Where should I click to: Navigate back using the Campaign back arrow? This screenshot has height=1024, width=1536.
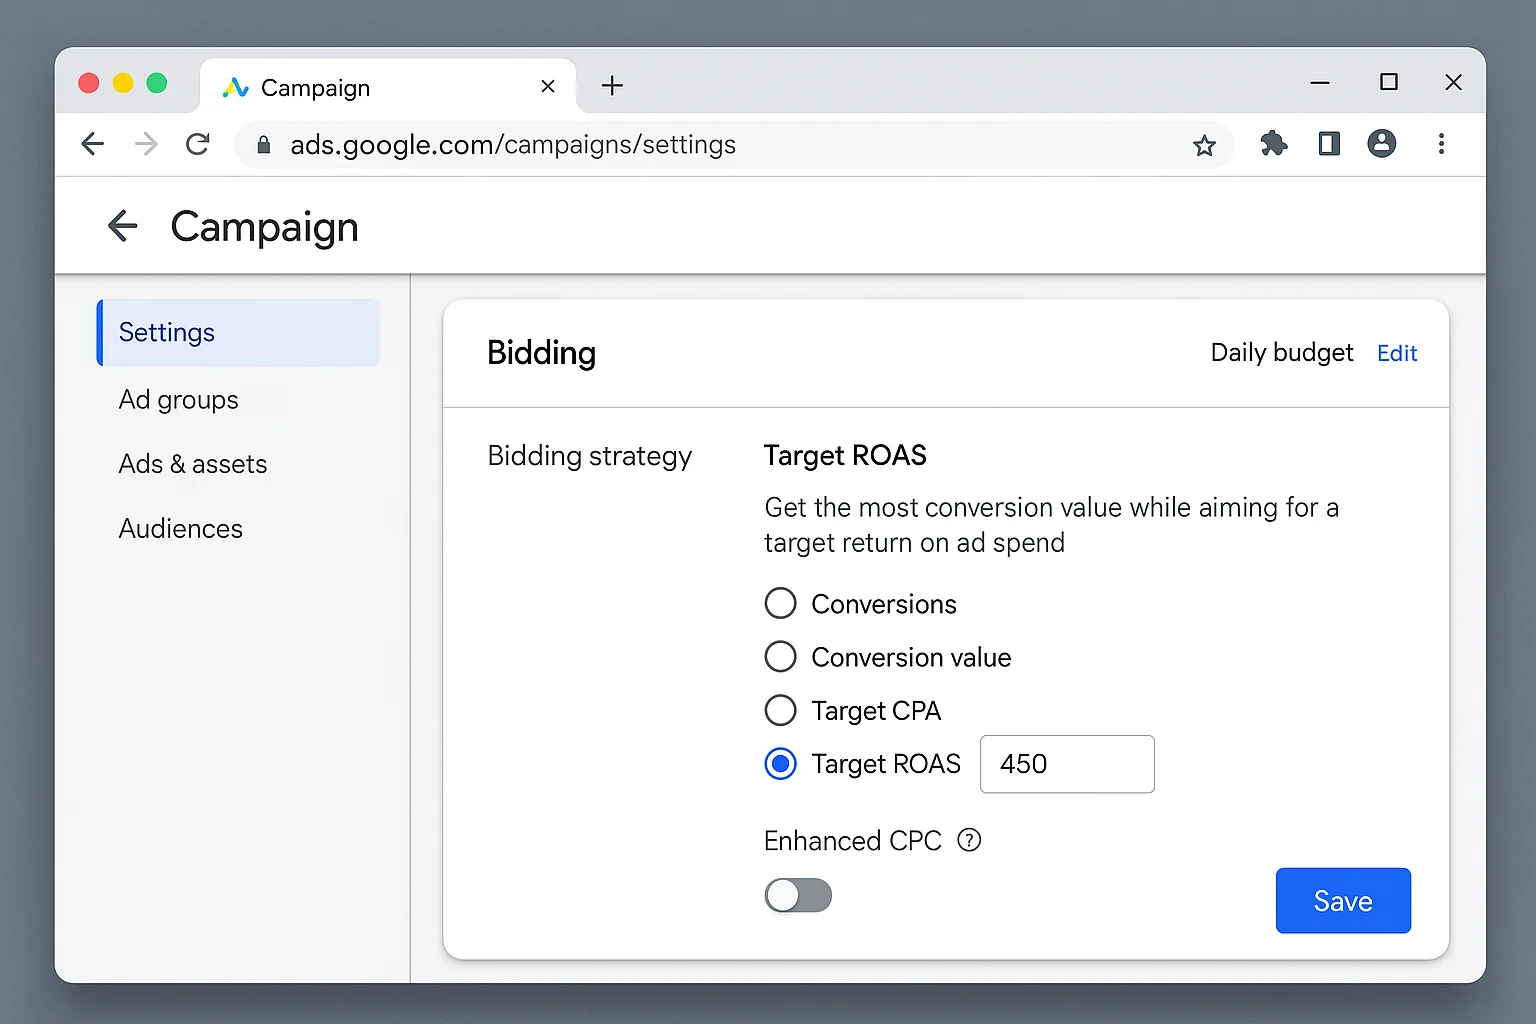[122, 226]
